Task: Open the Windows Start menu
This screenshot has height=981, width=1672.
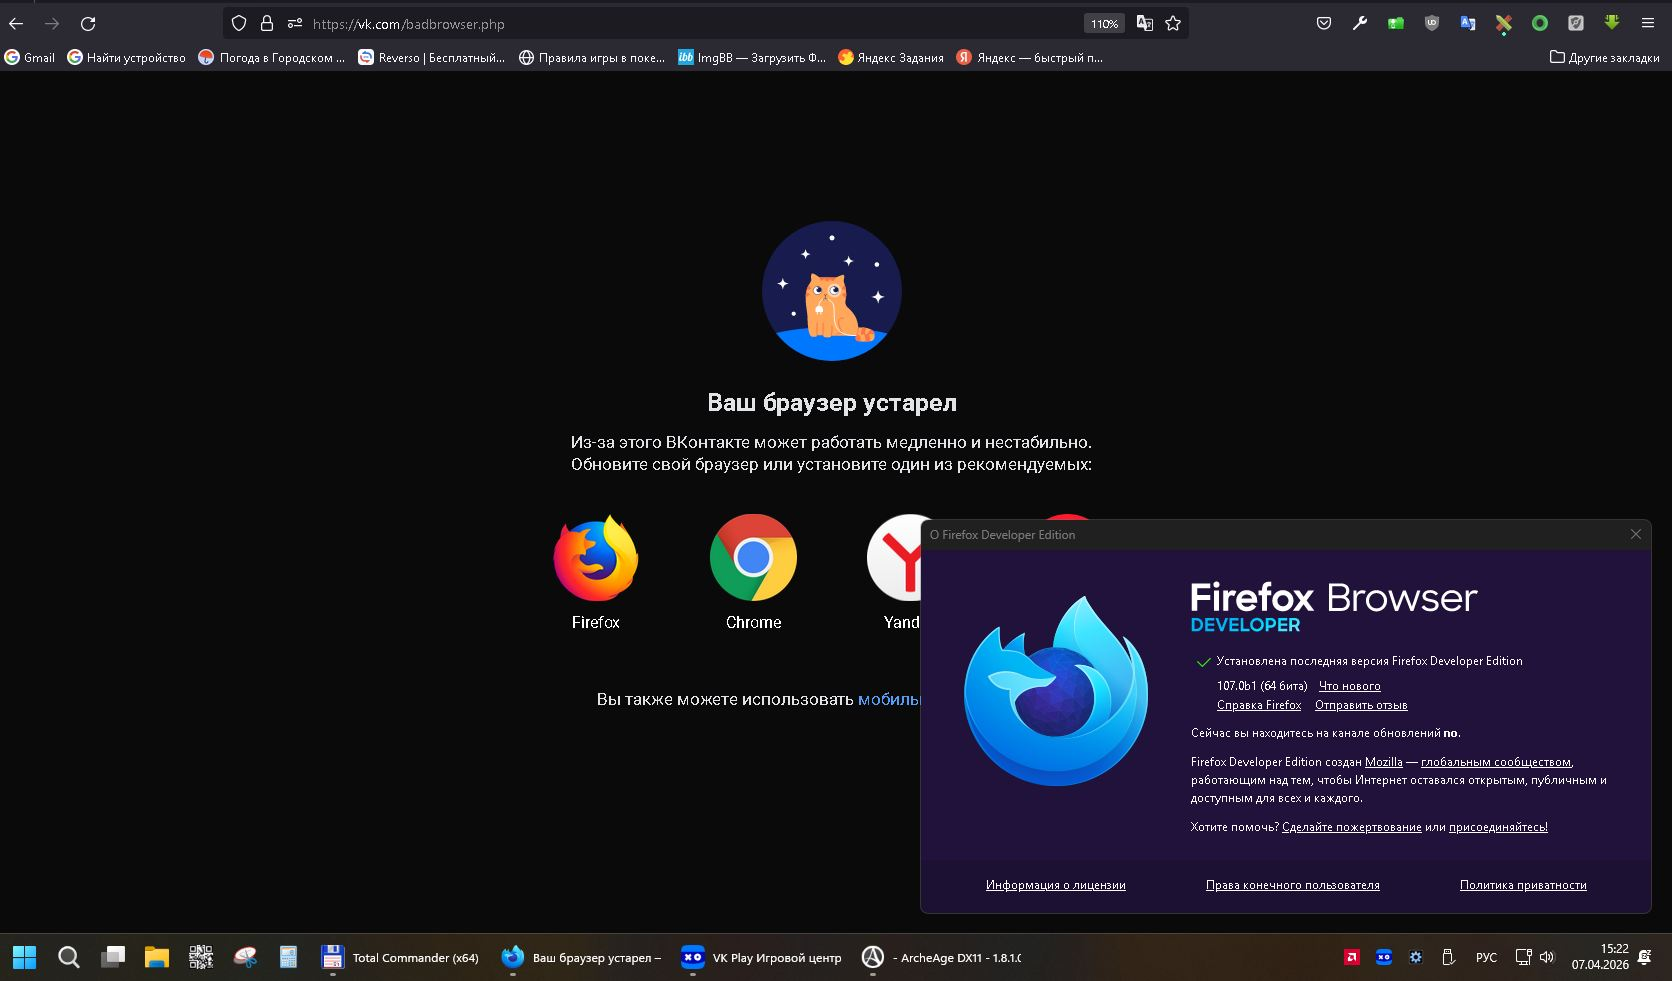Action: pyautogui.click(x=25, y=958)
